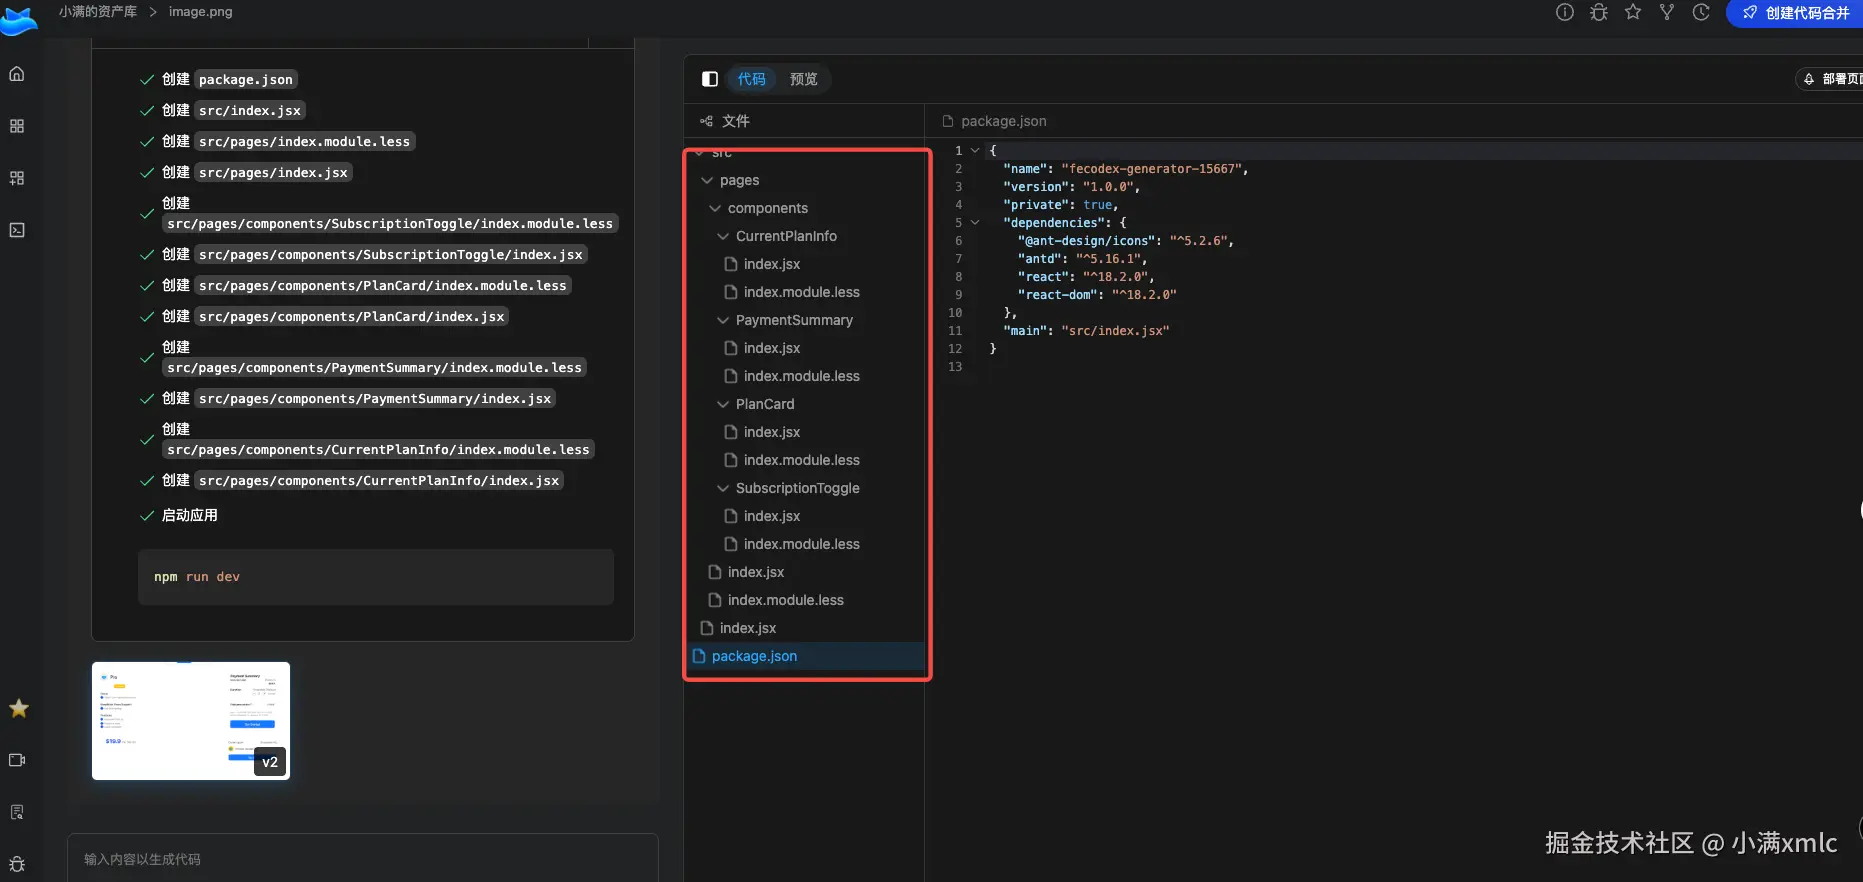
Task: Click PaymentSummary/index.jsx chip in steps
Action: (375, 399)
